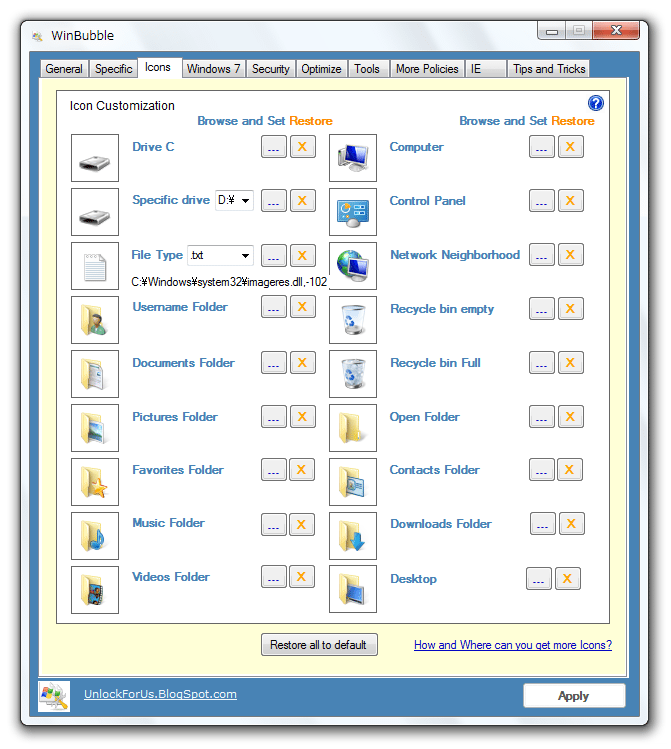This screenshot has width=671, height=749.
Task: Click the Specific drive icon preview
Action: pos(95,212)
